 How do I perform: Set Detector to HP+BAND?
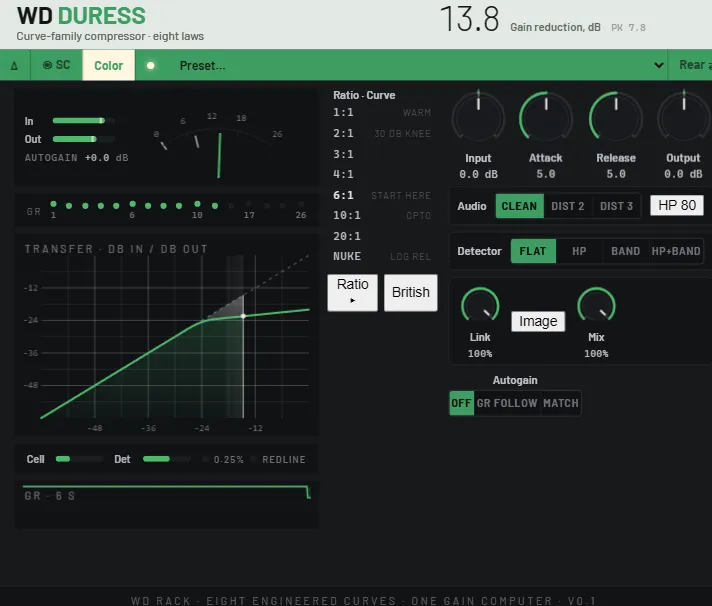click(676, 251)
